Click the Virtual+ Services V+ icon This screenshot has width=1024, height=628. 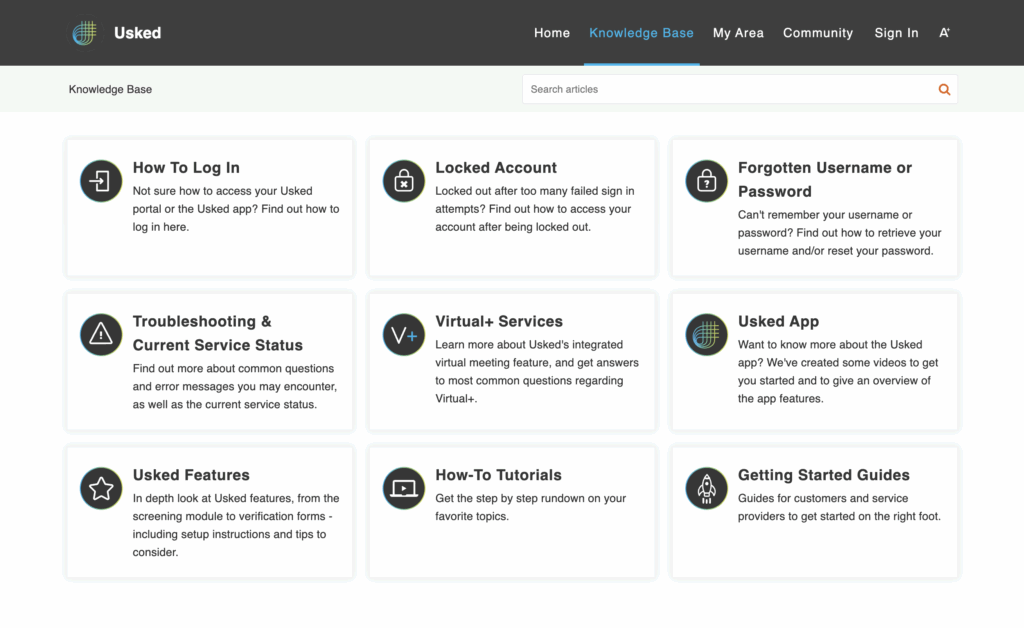[403, 335]
